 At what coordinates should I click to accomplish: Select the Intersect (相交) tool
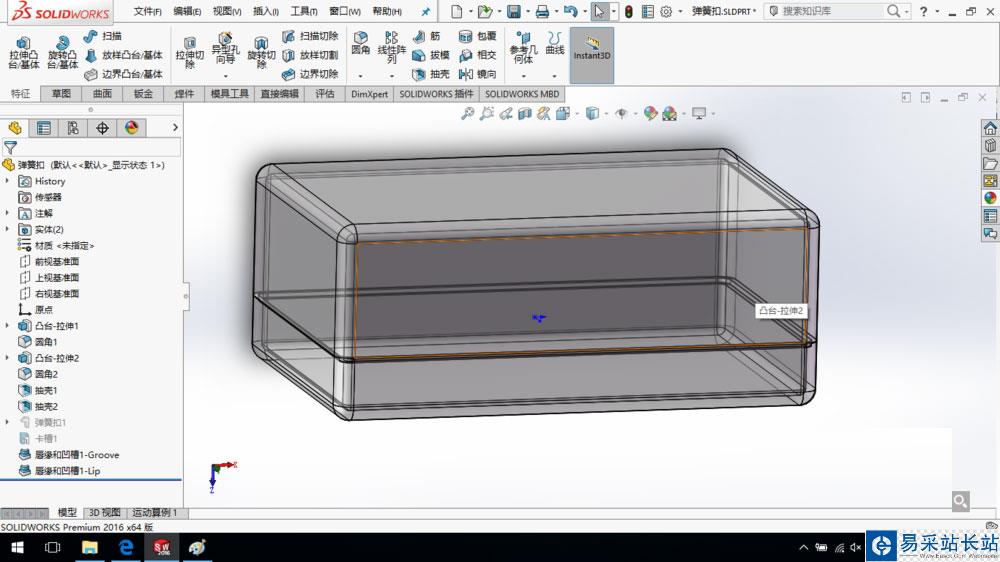click(x=477, y=55)
